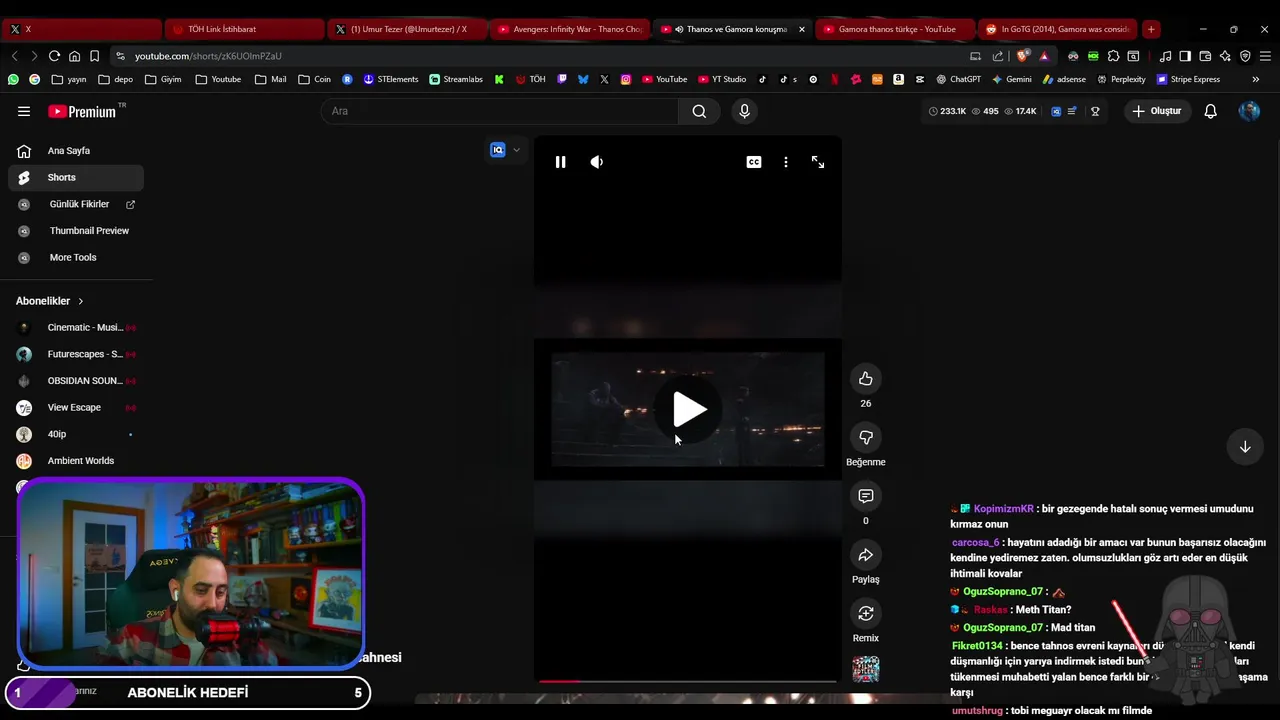Open the Giyim bookmarks folder
Screen dimensions: 1280x720
(163, 79)
